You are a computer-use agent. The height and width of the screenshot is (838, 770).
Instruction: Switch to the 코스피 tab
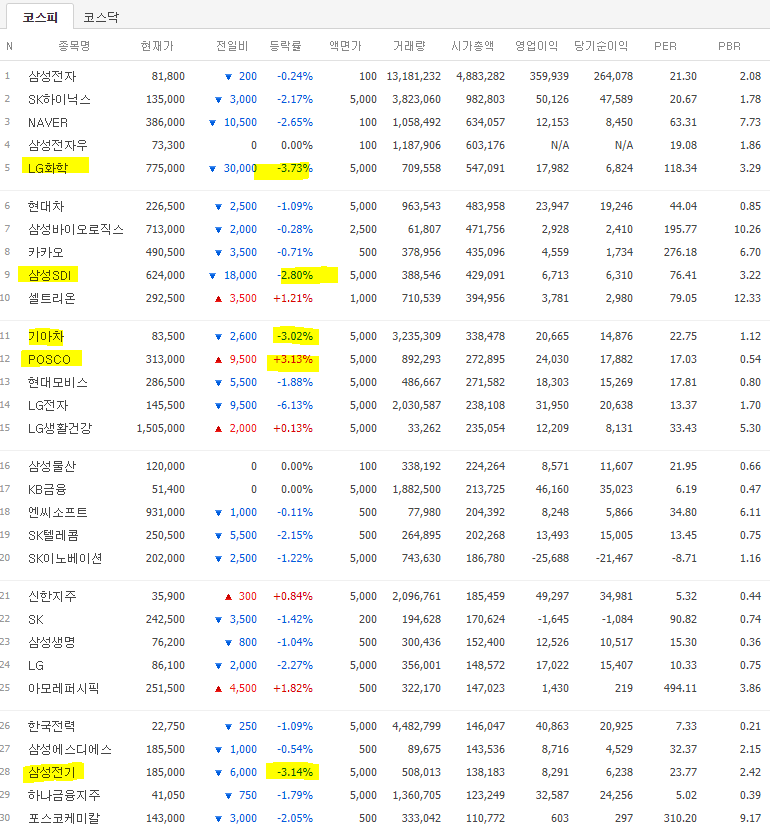click(40, 17)
